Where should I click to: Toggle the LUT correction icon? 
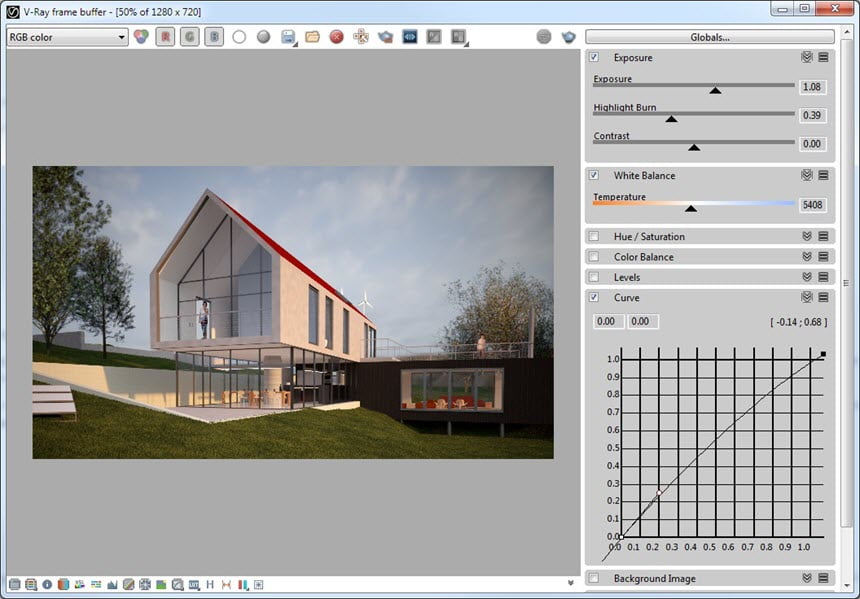click(x=194, y=584)
